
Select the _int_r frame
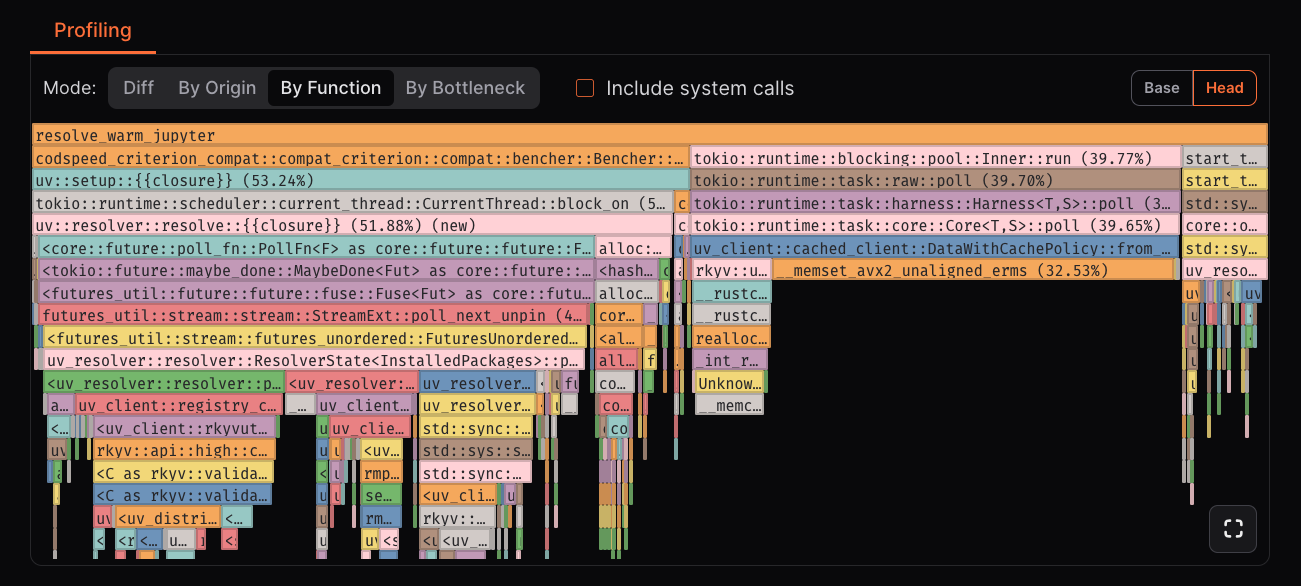(x=730, y=360)
